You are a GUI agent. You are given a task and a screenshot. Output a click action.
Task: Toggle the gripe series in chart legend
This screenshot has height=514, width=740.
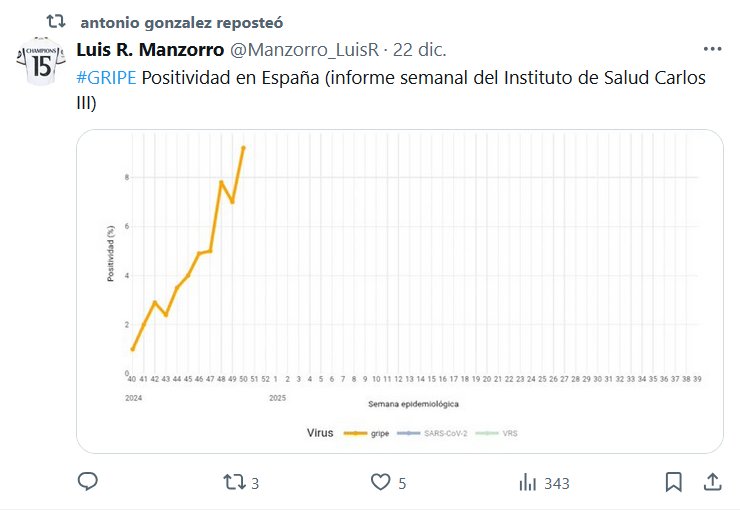(380, 433)
